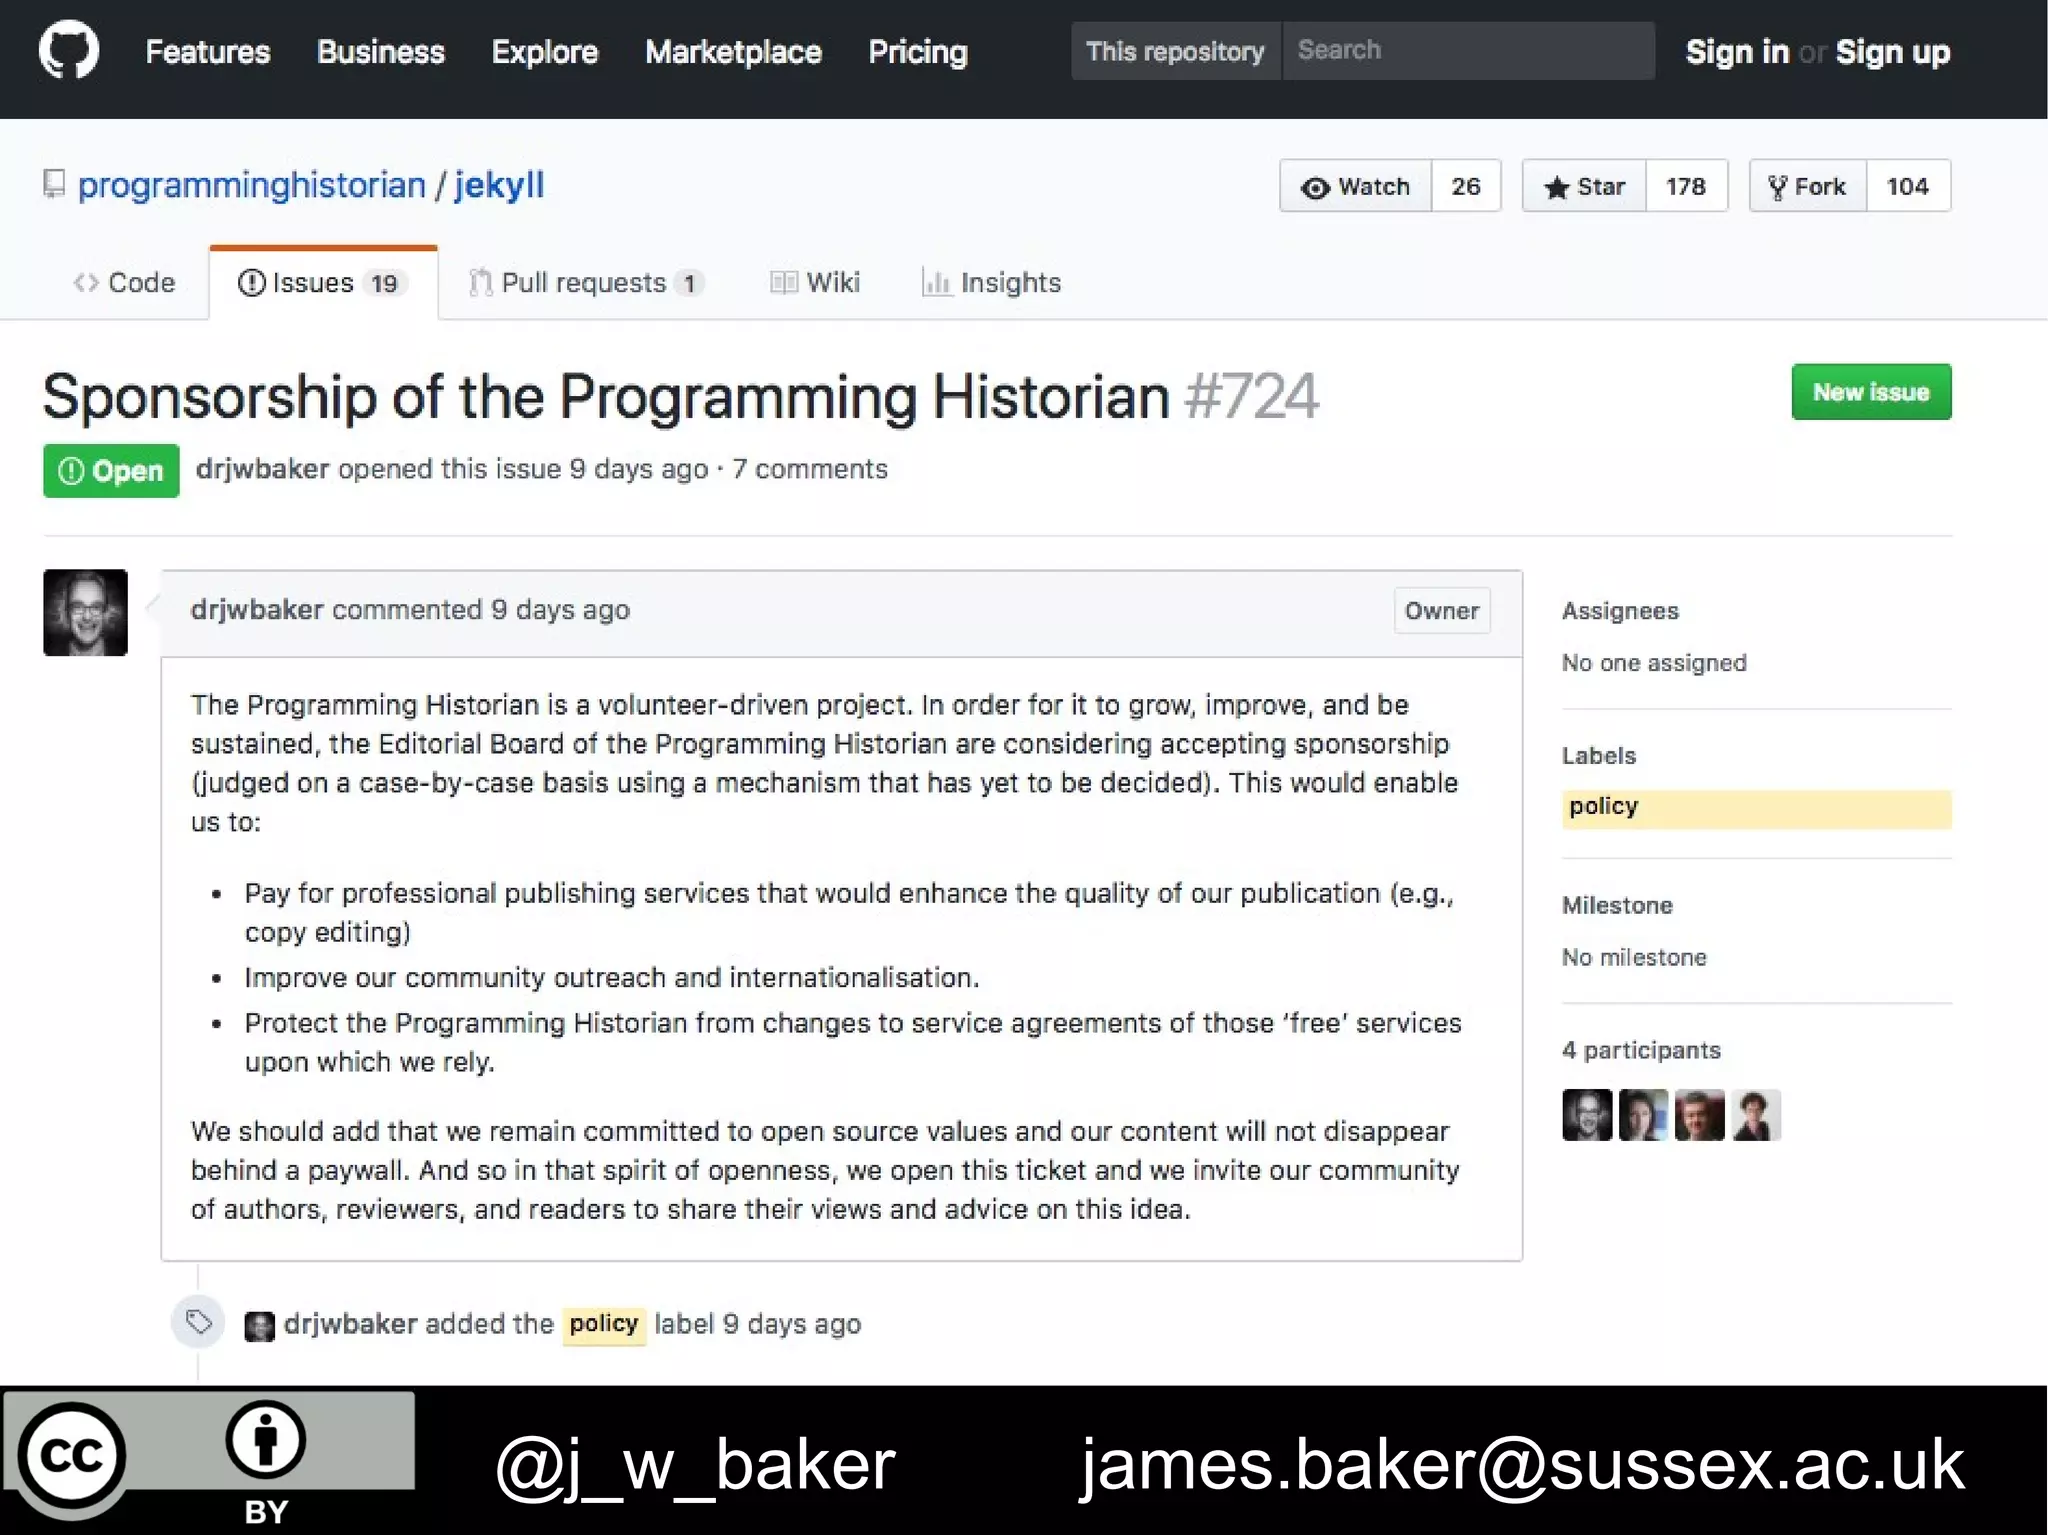Open the 26 watchers count
This screenshot has height=1535, width=2048.
click(x=1466, y=186)
